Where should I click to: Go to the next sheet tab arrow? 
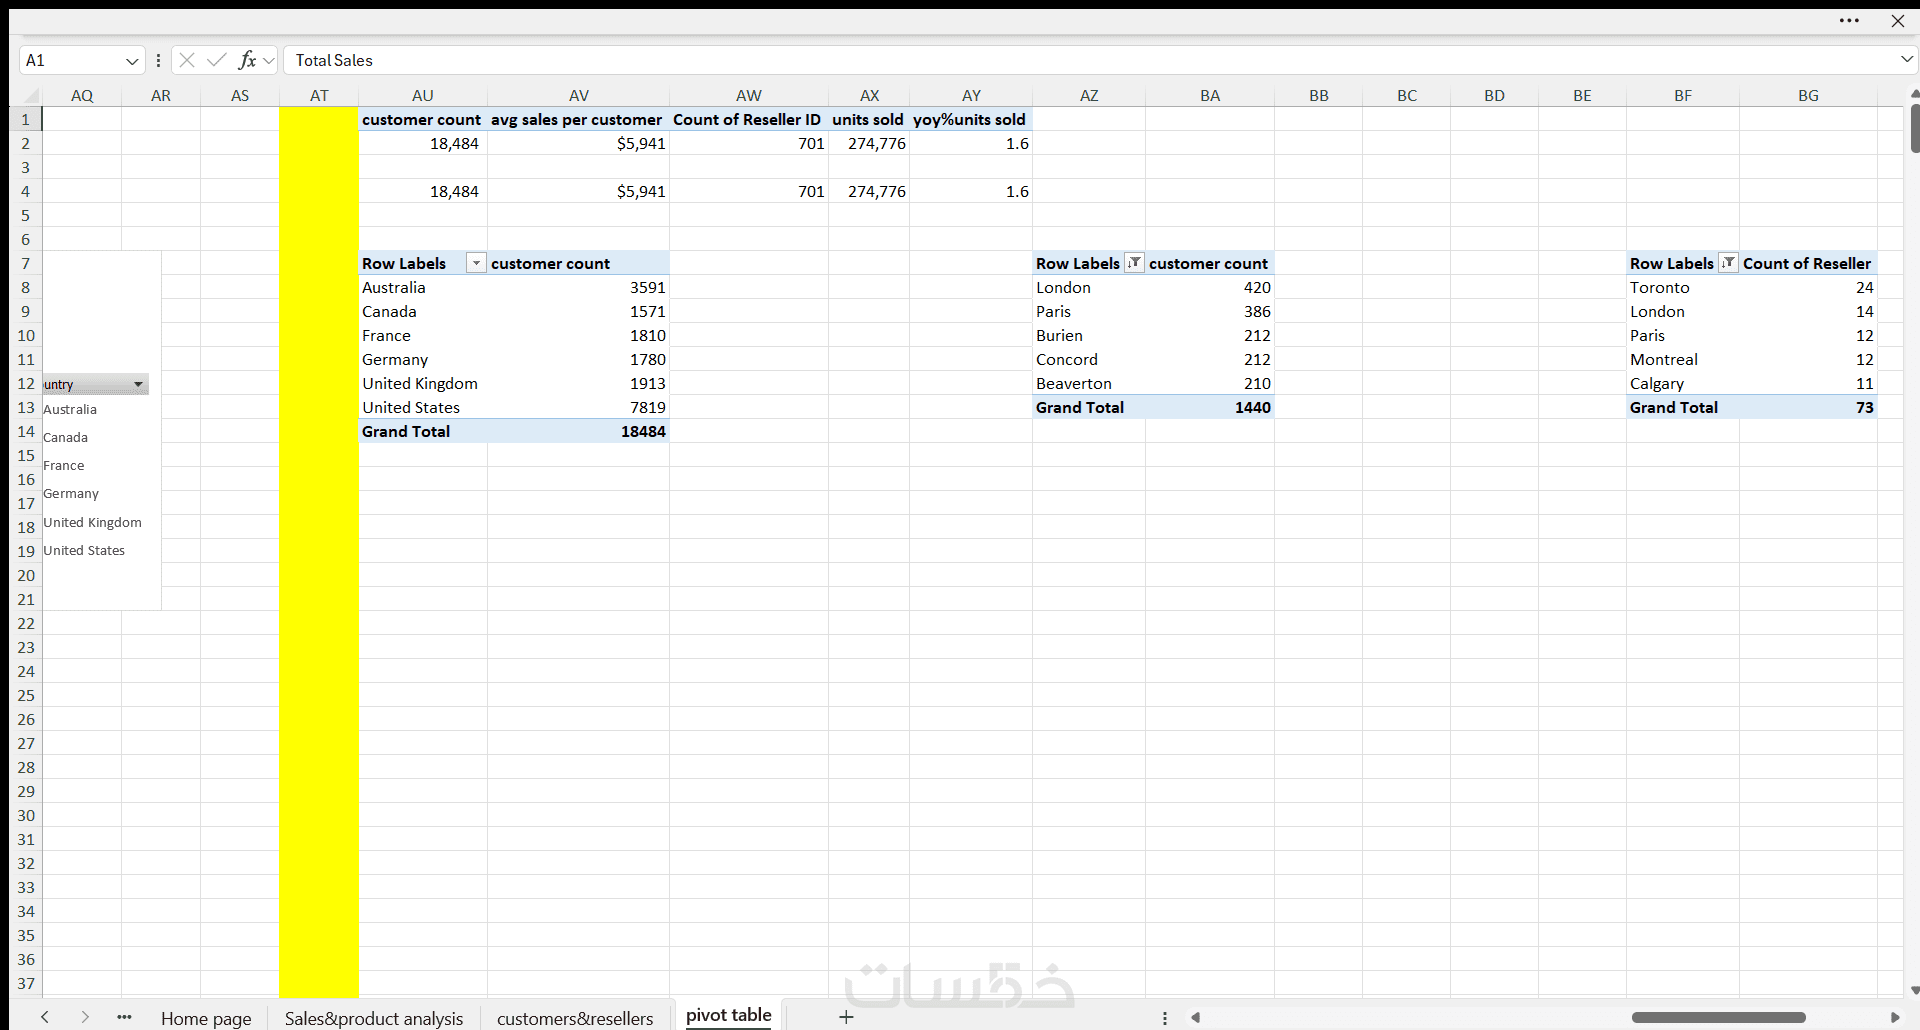pyautogui.click(x=85, y=1017)
